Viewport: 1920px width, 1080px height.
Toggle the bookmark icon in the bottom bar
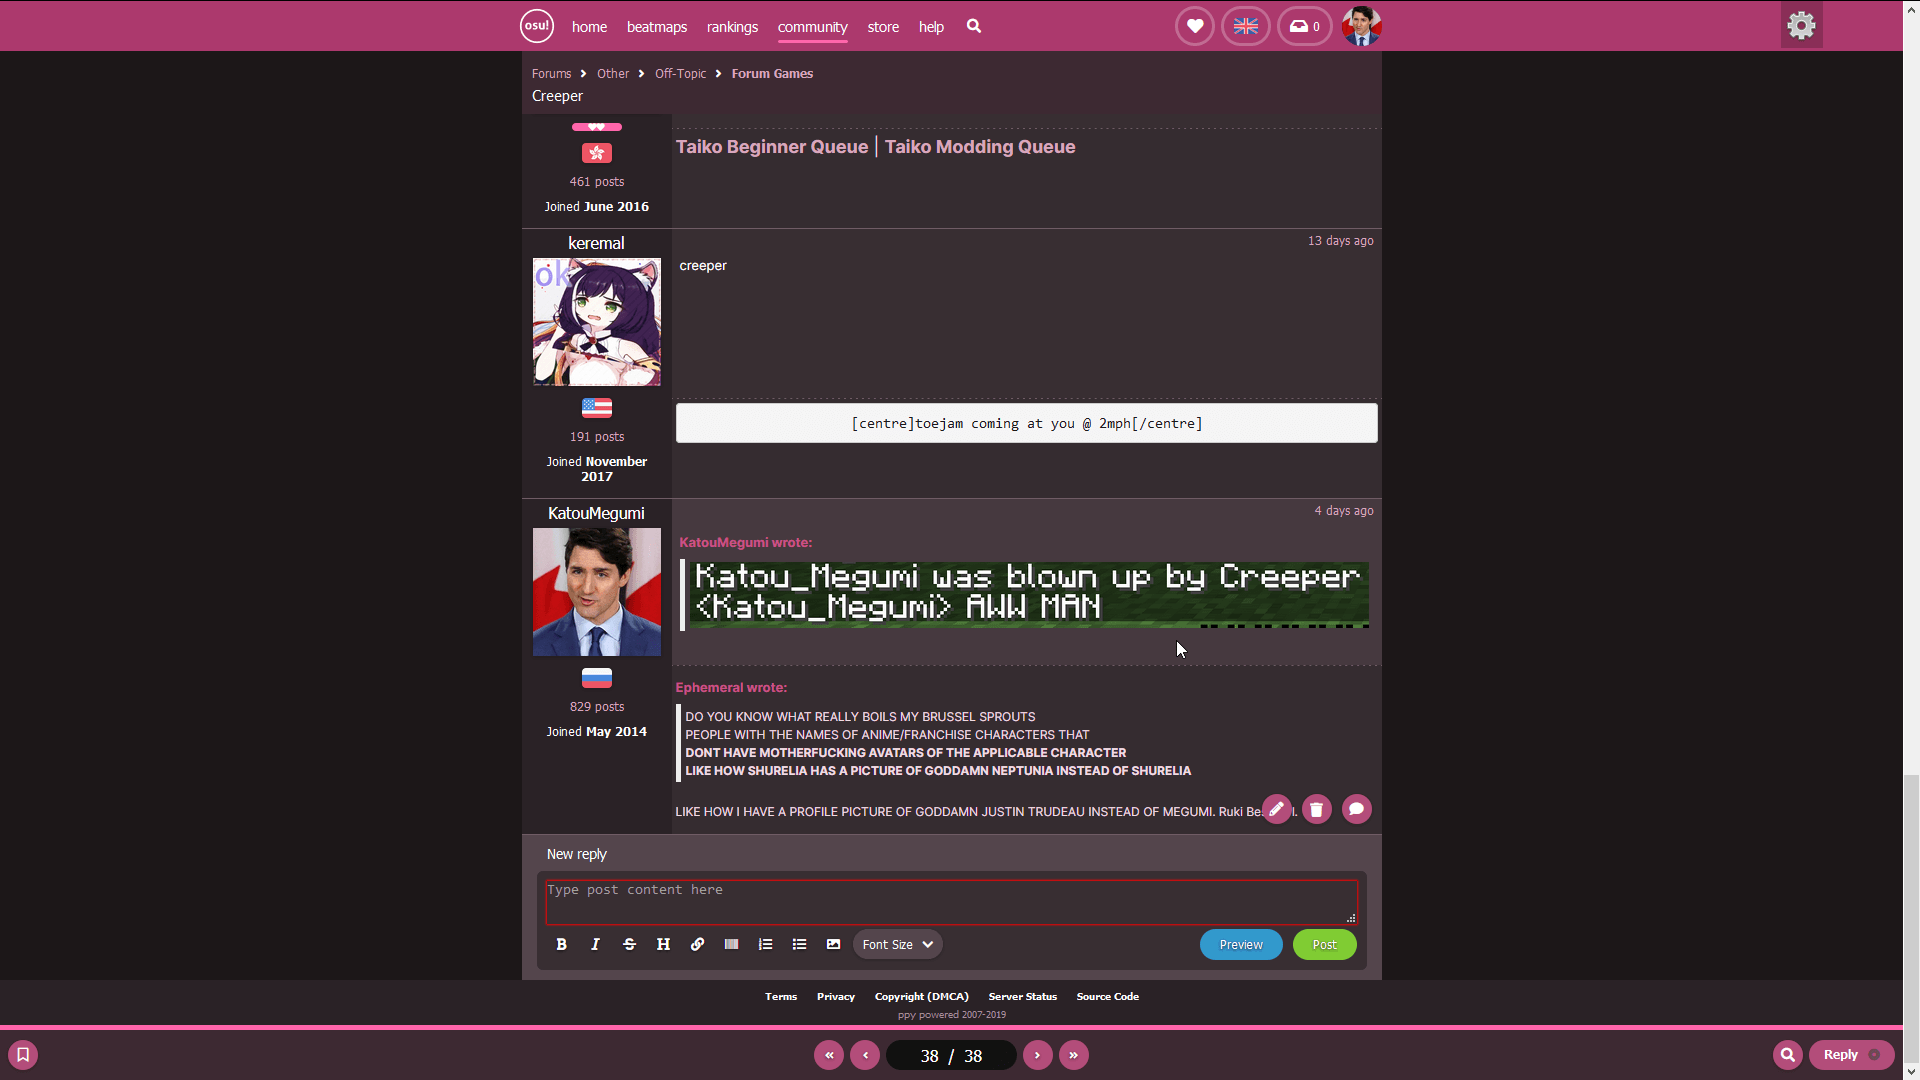[22, 1055]
